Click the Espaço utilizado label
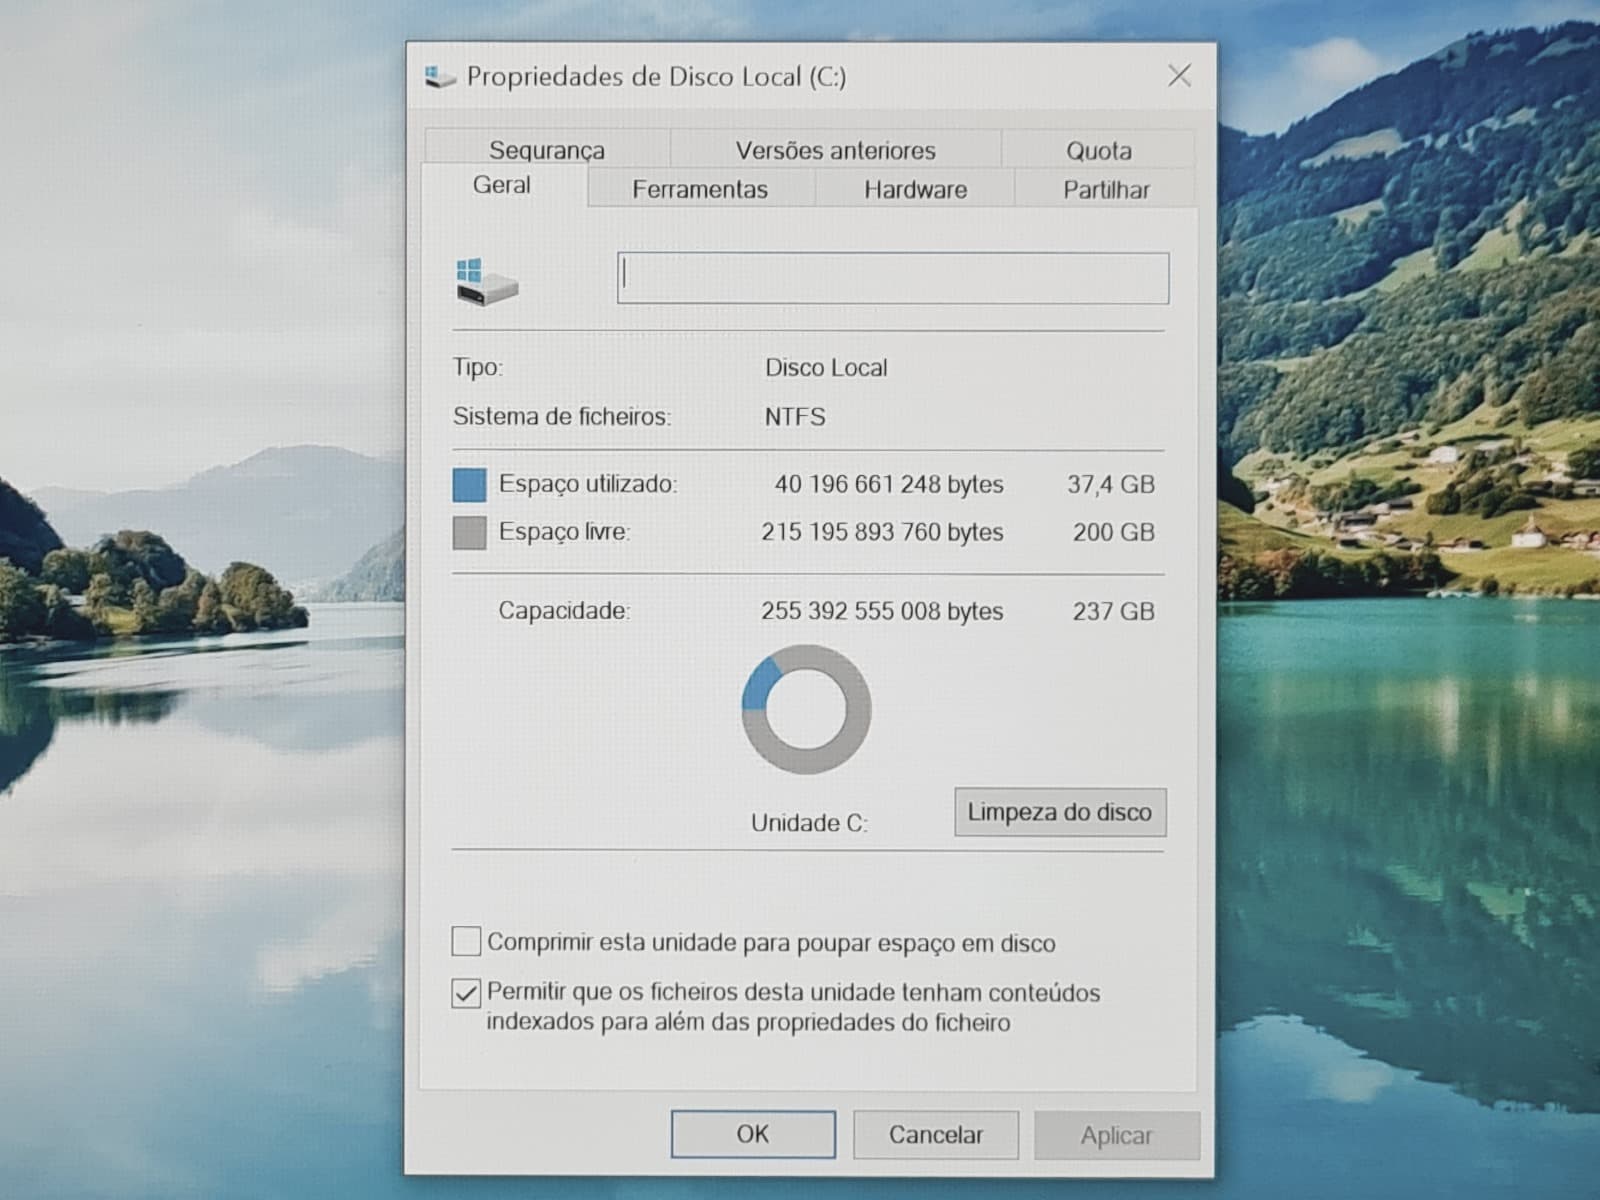 (x=588, y=484)
